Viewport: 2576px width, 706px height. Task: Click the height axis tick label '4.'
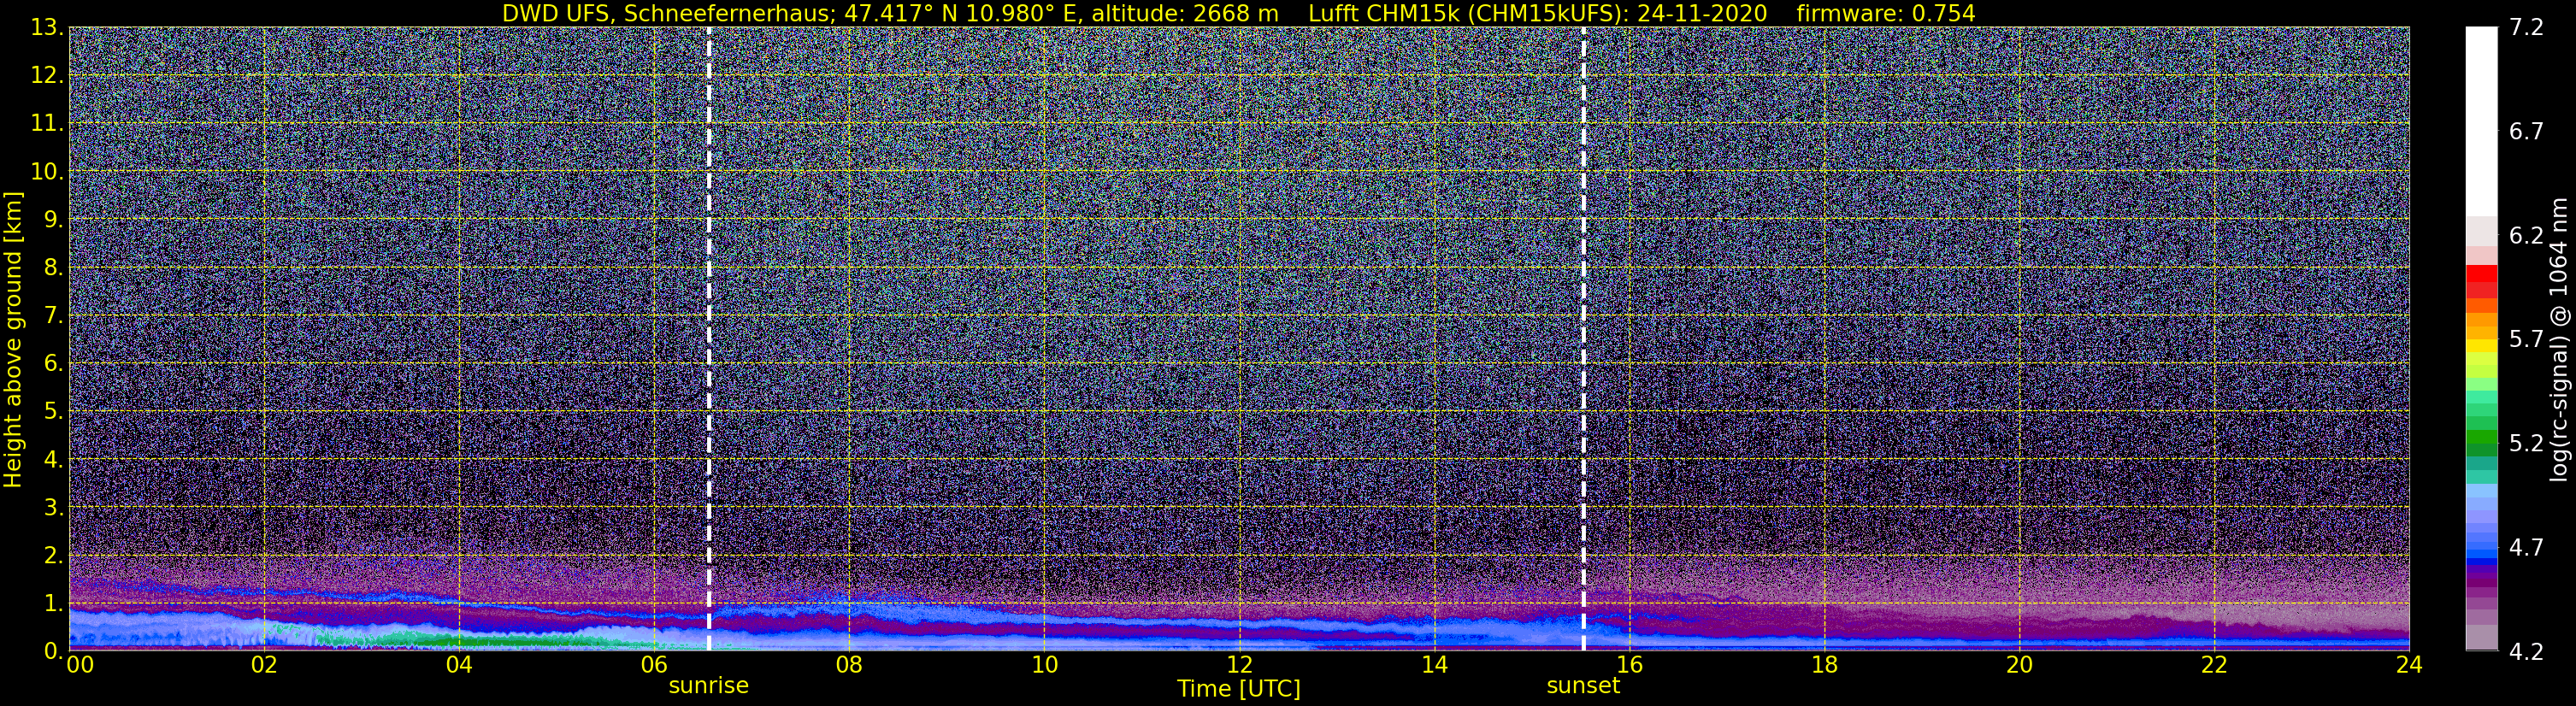pos(53,460)
